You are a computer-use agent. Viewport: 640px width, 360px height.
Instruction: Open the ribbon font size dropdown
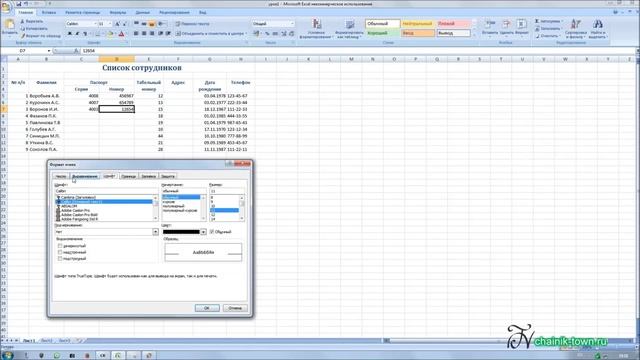pyautogui.click(x=110, y=24)
